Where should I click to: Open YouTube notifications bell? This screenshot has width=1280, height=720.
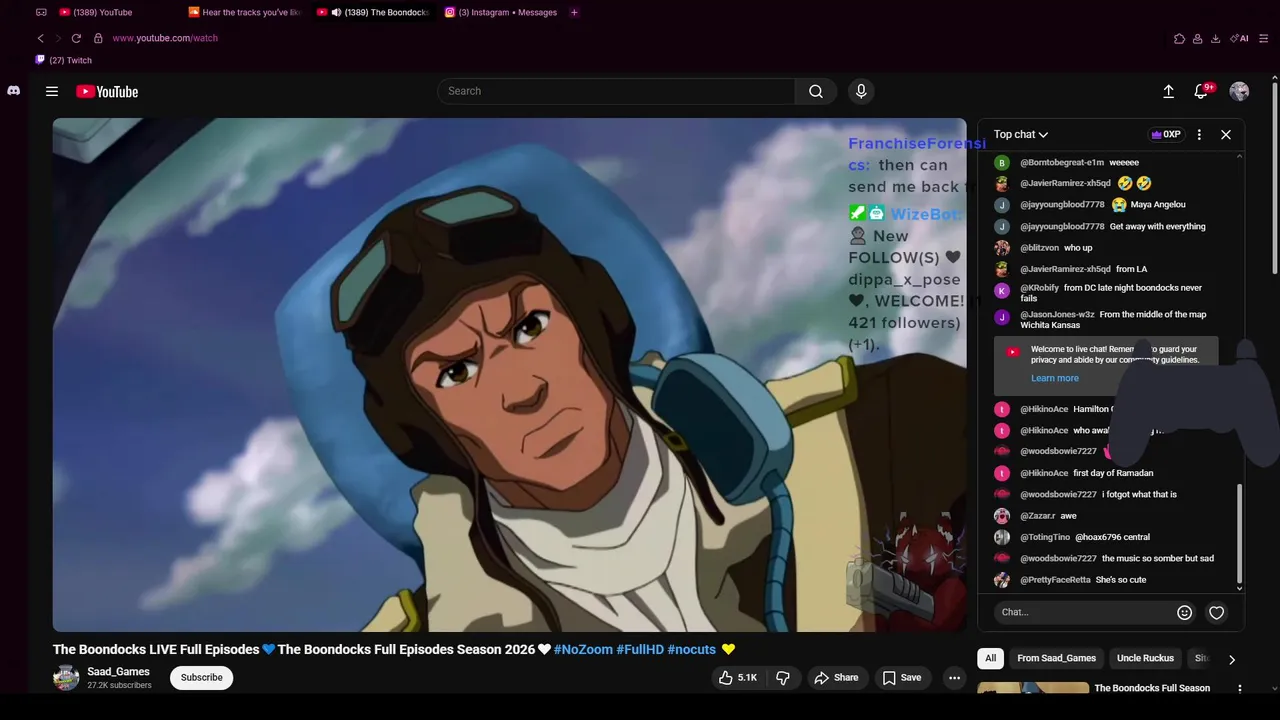[x=1201, y=91]
